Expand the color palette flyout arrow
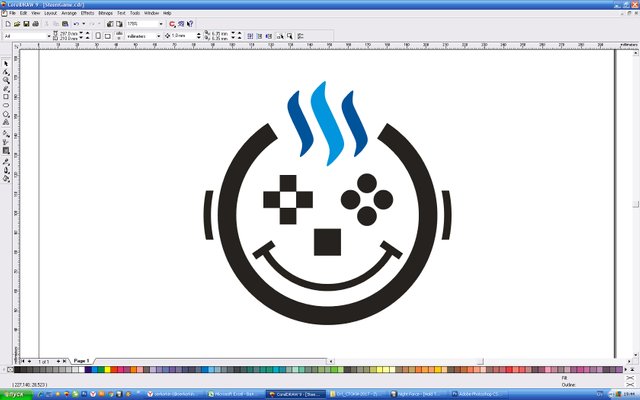Viewport: 640px width, 400px height. 632,369
